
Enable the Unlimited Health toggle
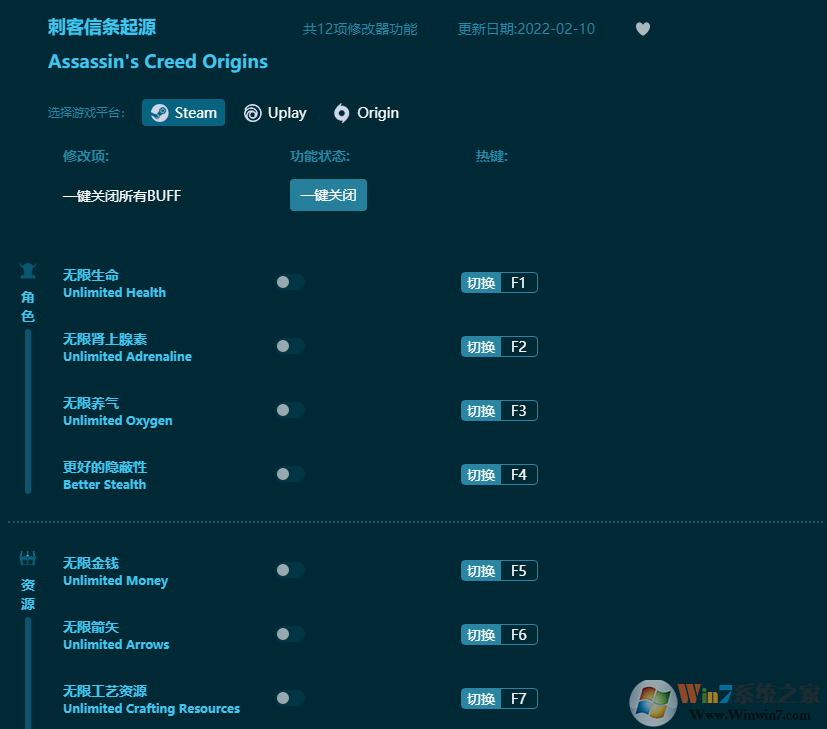point(290,282)
